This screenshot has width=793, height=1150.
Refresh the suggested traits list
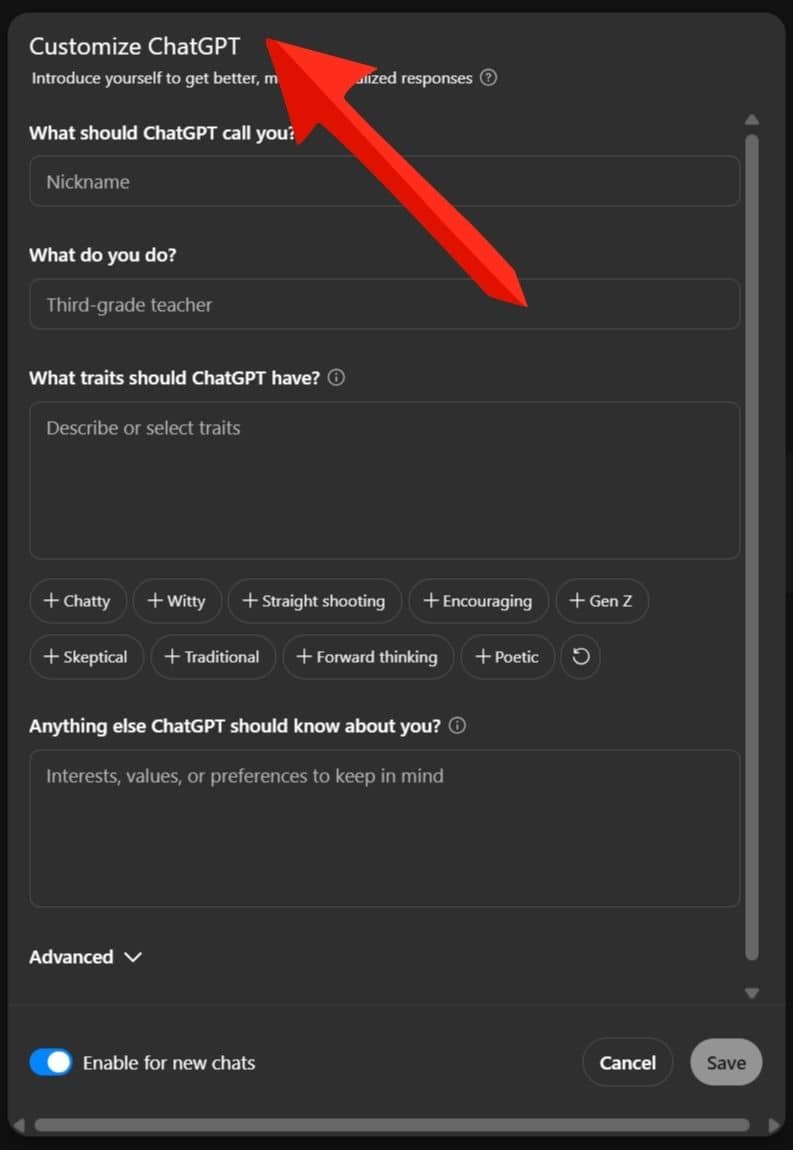580,656
